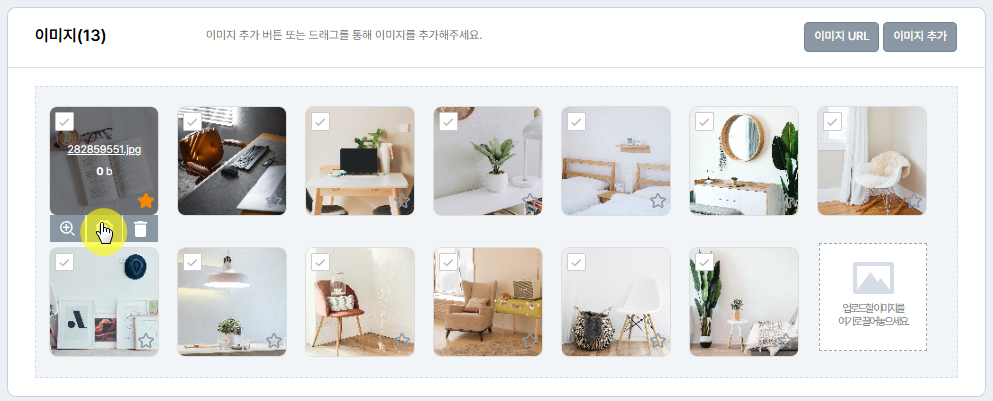Screen dimensions: 993x401
Task: Select the twin beds bedroom thumbnail
Action: click(616, 161)
